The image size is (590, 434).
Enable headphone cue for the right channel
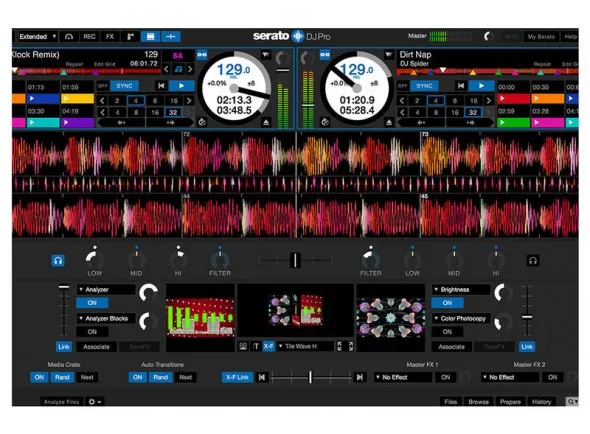pyautogui.click(x=532, y=260)
